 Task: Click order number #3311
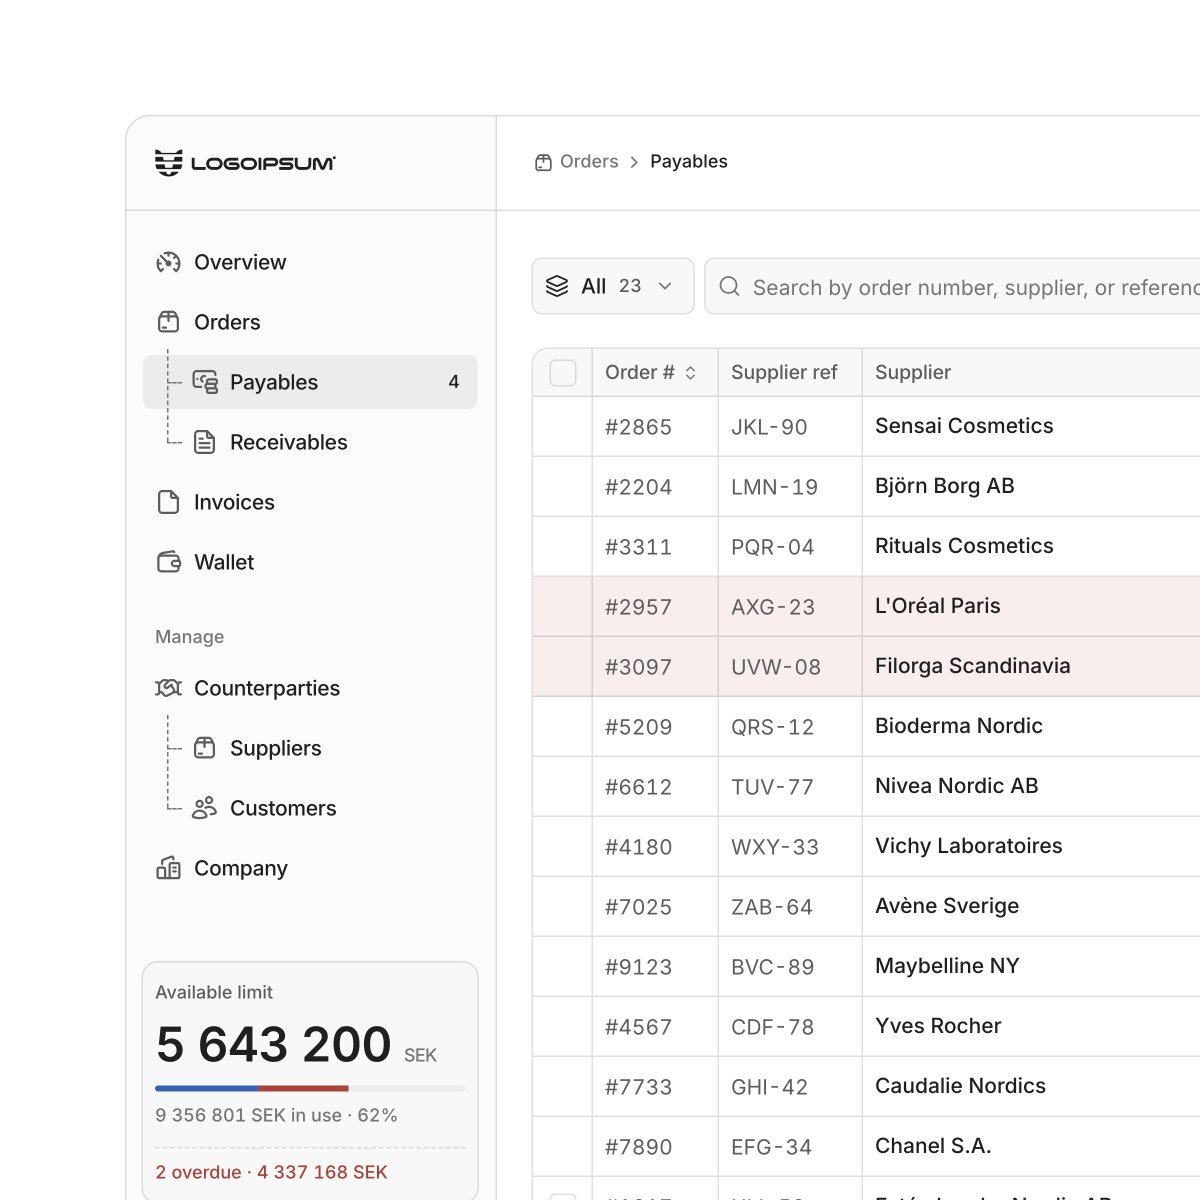638,547
